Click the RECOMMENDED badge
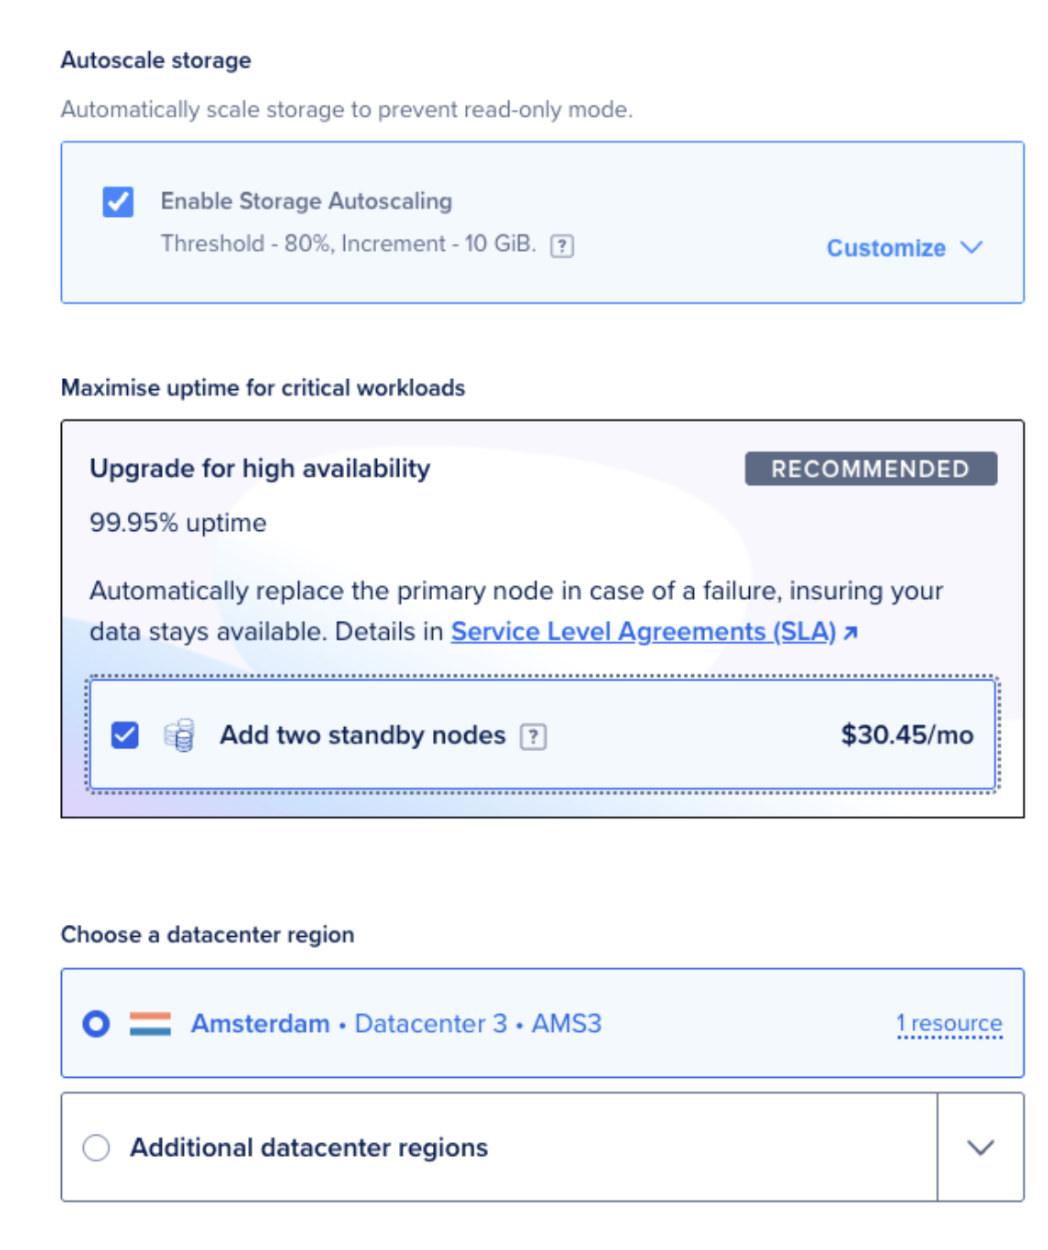This screenshot has height=1250, width=1048. point(870,469)
